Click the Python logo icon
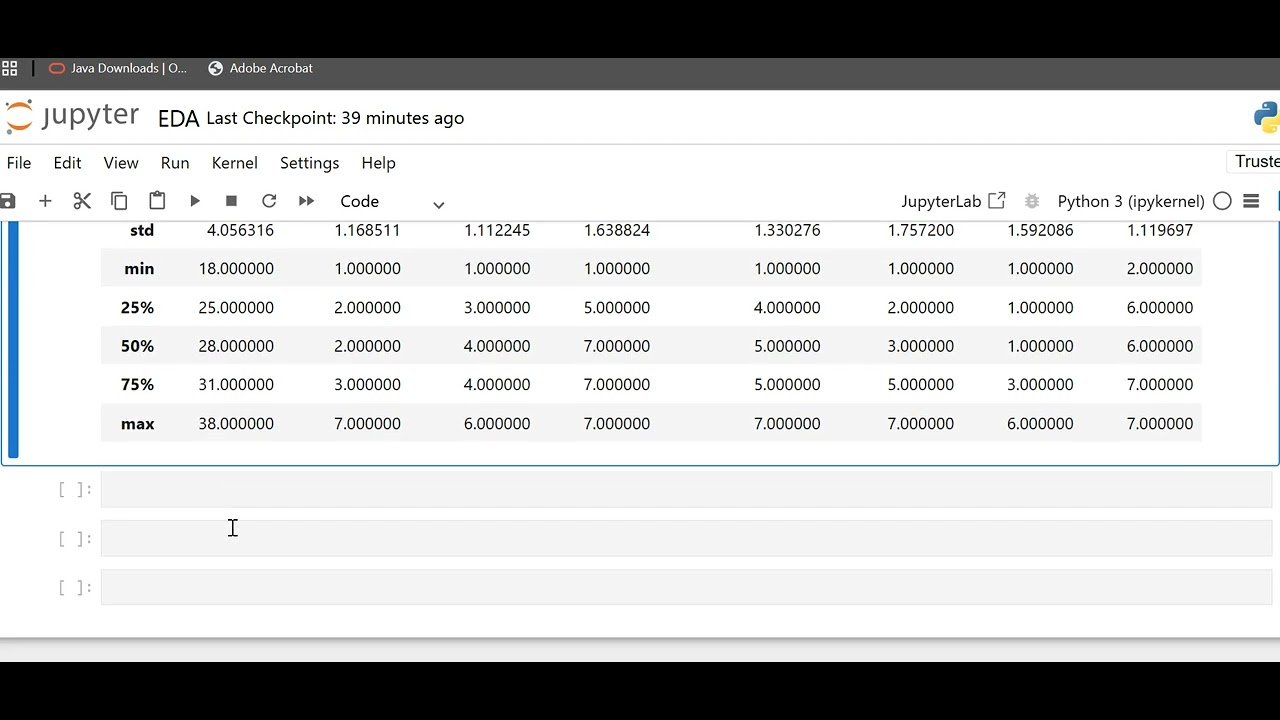The image size is (1280, 720). coord(1267,117)
